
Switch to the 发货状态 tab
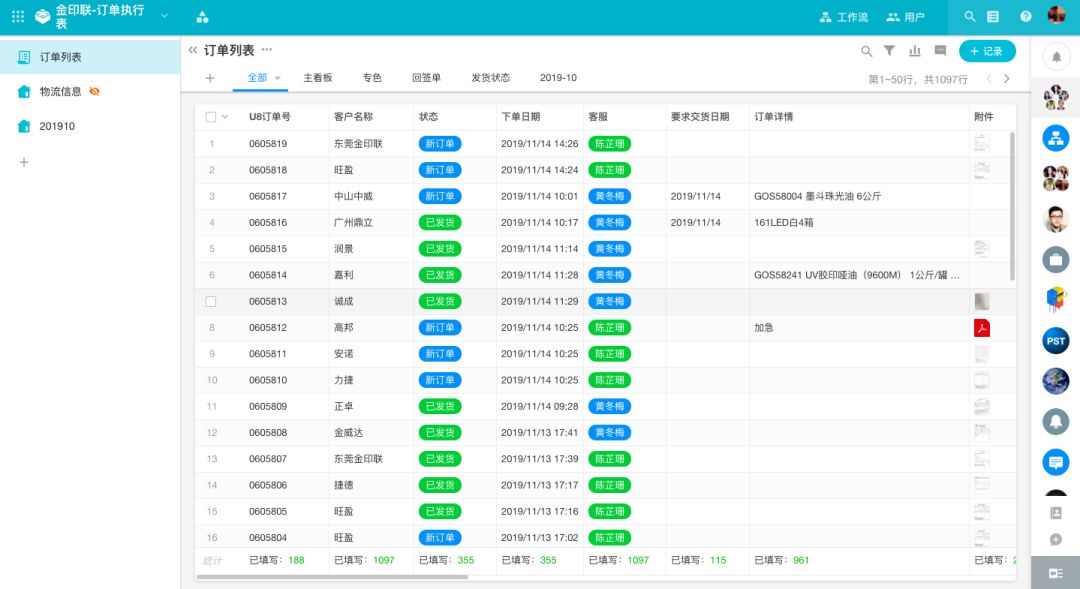click(491, 77)
